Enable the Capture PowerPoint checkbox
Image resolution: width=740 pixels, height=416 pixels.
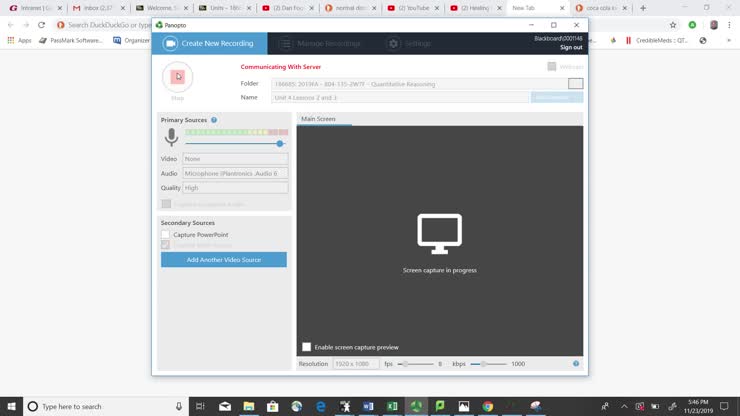pyautogui.click(x=166, y=235)
